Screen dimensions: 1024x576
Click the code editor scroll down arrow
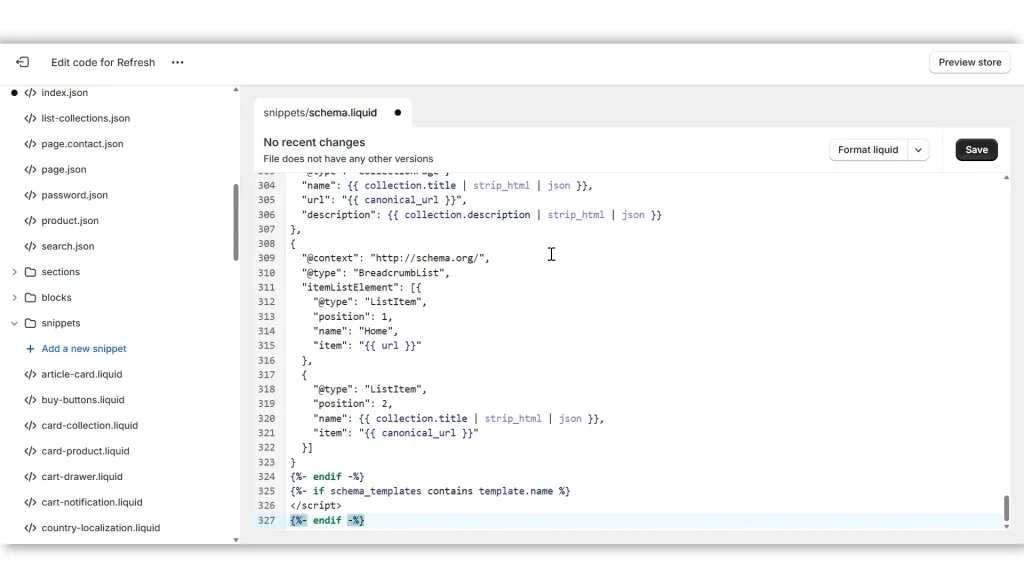point(1006,526)
